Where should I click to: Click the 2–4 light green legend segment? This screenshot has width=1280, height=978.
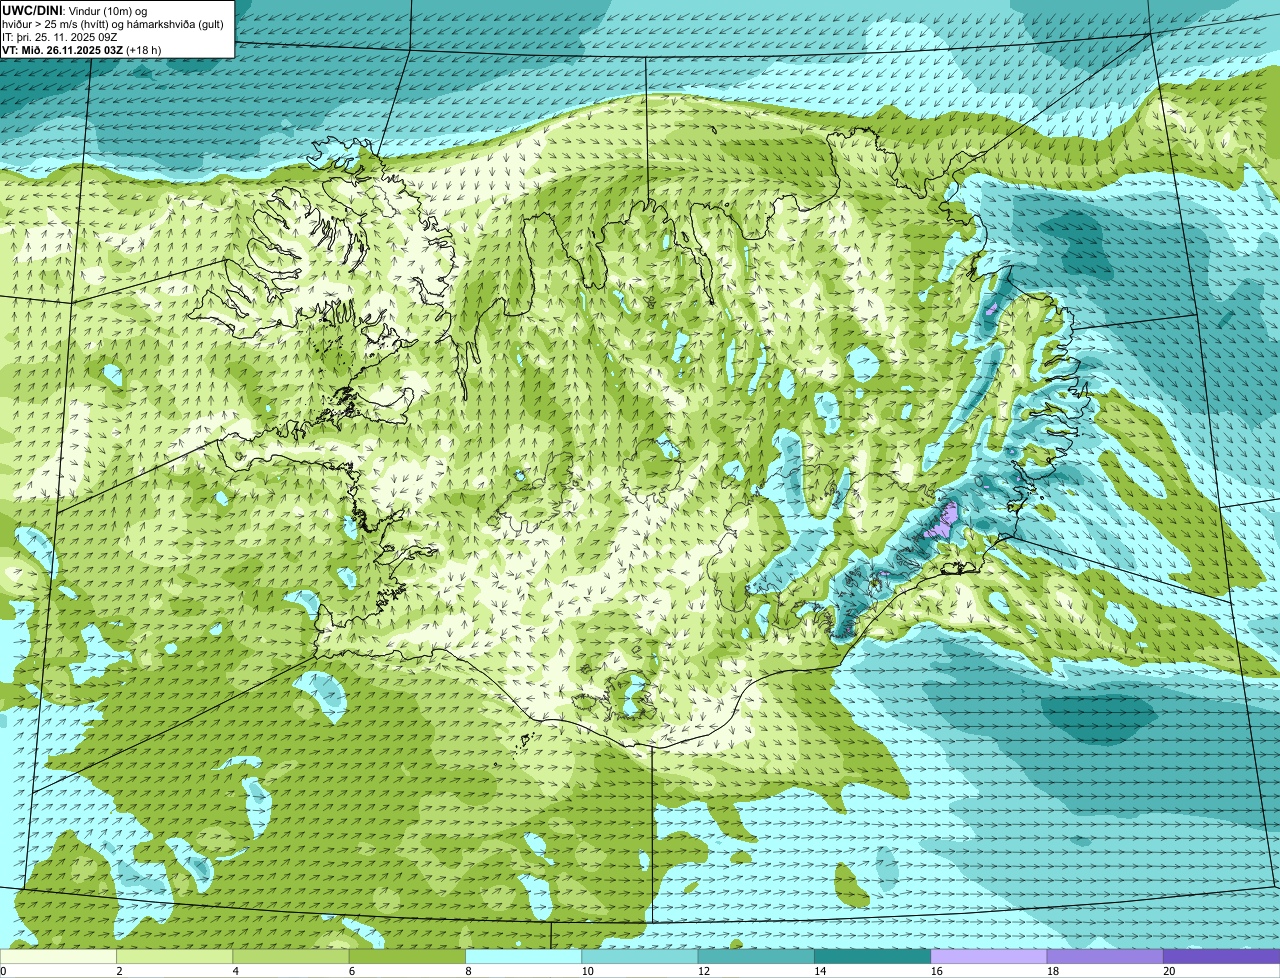pyautogui.click(x=174, y=956)
